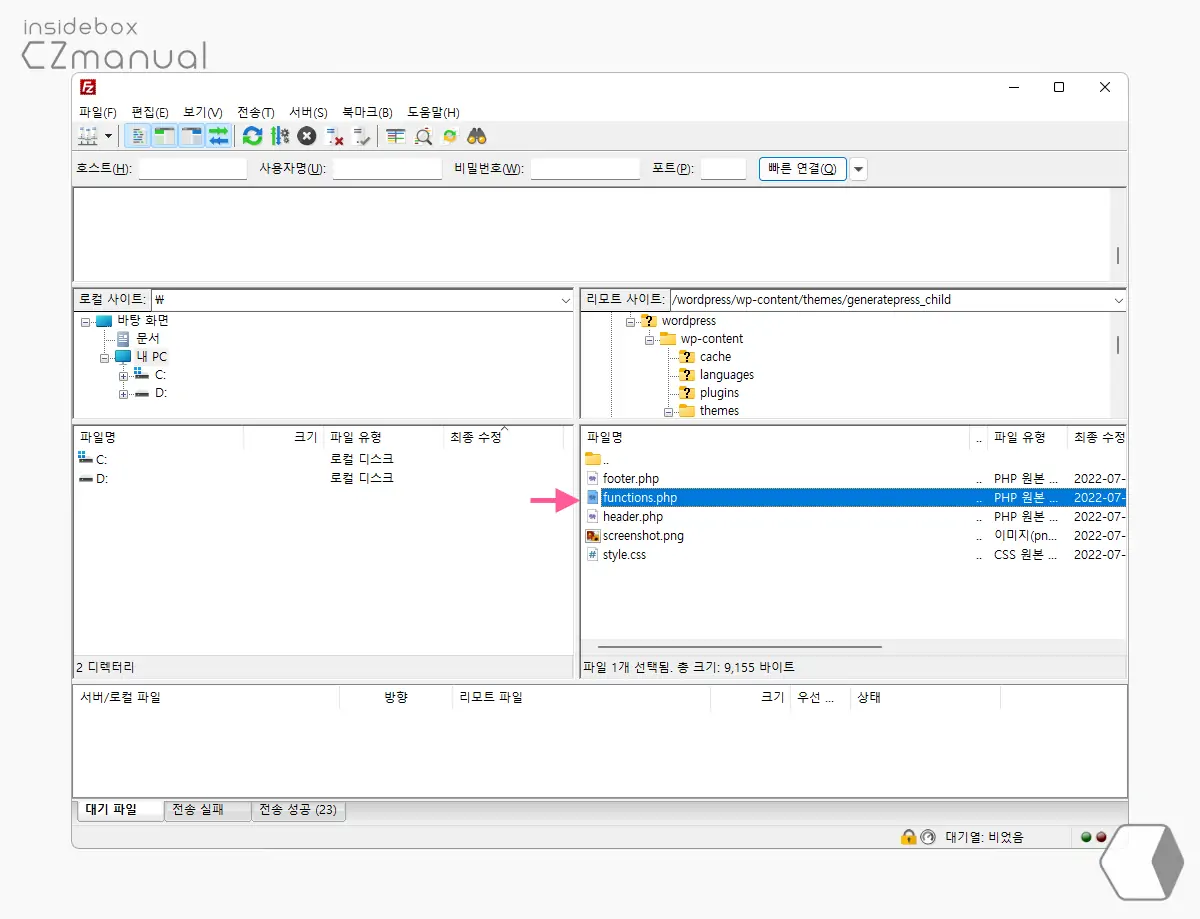Switch to the 전송 성공 (23) tab
Image resolution: width=1200 pixels, height=919 pixels.
(298, 810)
